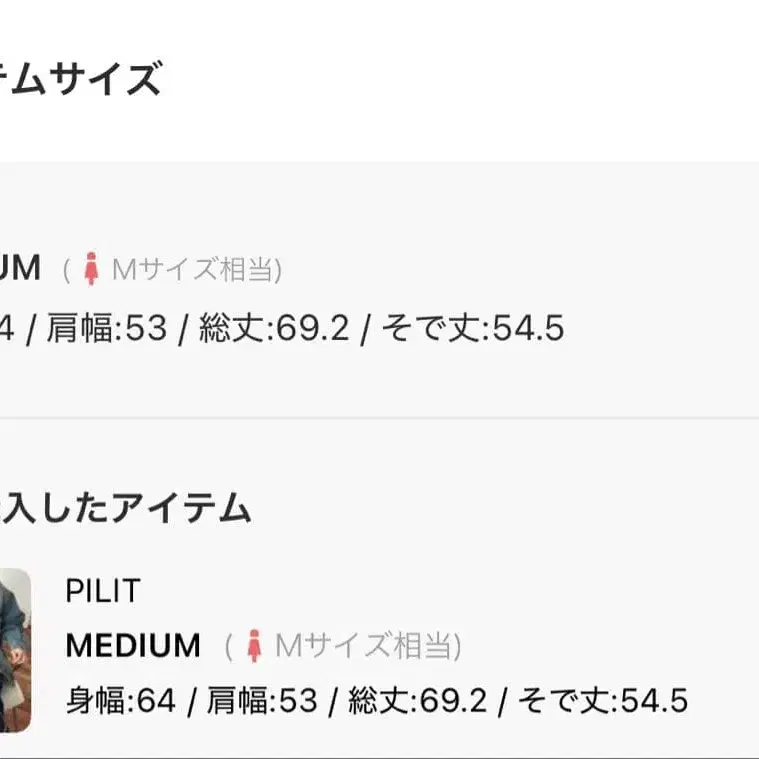Click そで丈:54.5 in the upper measurements line

pyautogui.click(x=473, y=328)
